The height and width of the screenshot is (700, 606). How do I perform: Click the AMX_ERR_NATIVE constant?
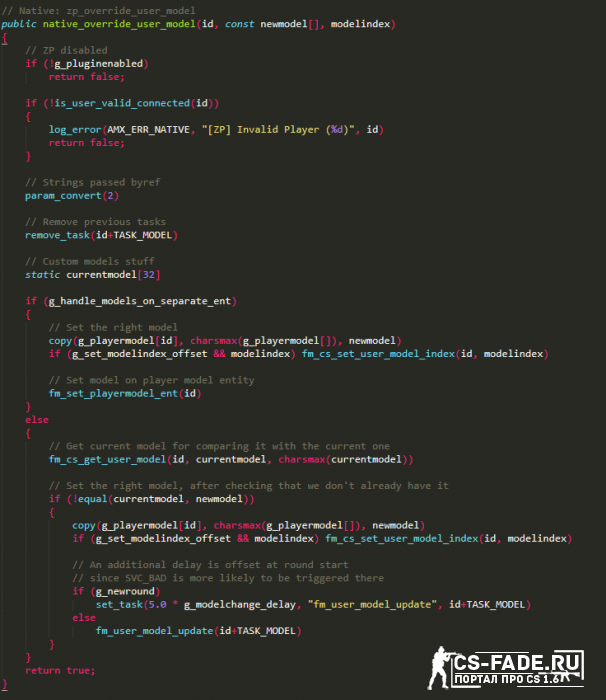click(x=148, y=129)
